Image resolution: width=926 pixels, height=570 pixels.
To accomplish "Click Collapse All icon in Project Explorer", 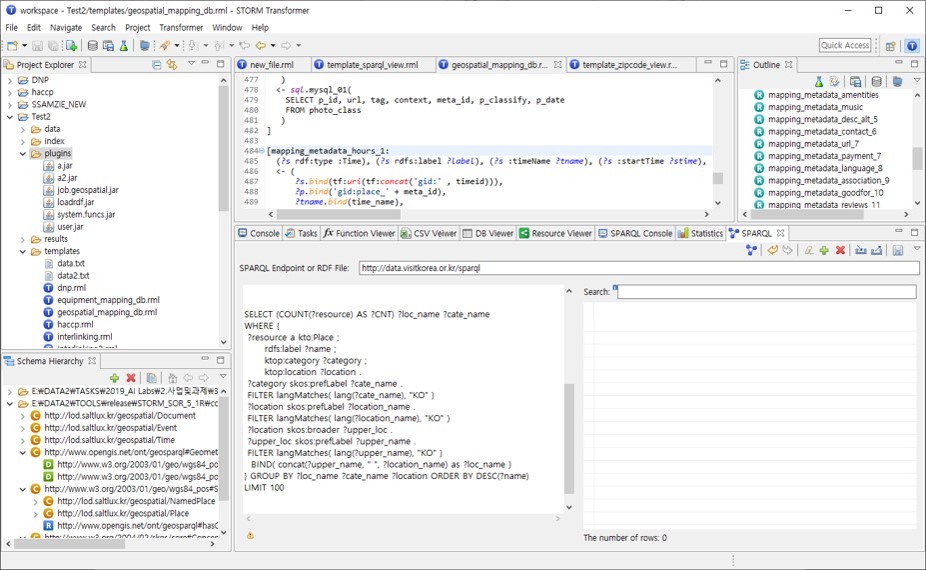I will (156, 64).
